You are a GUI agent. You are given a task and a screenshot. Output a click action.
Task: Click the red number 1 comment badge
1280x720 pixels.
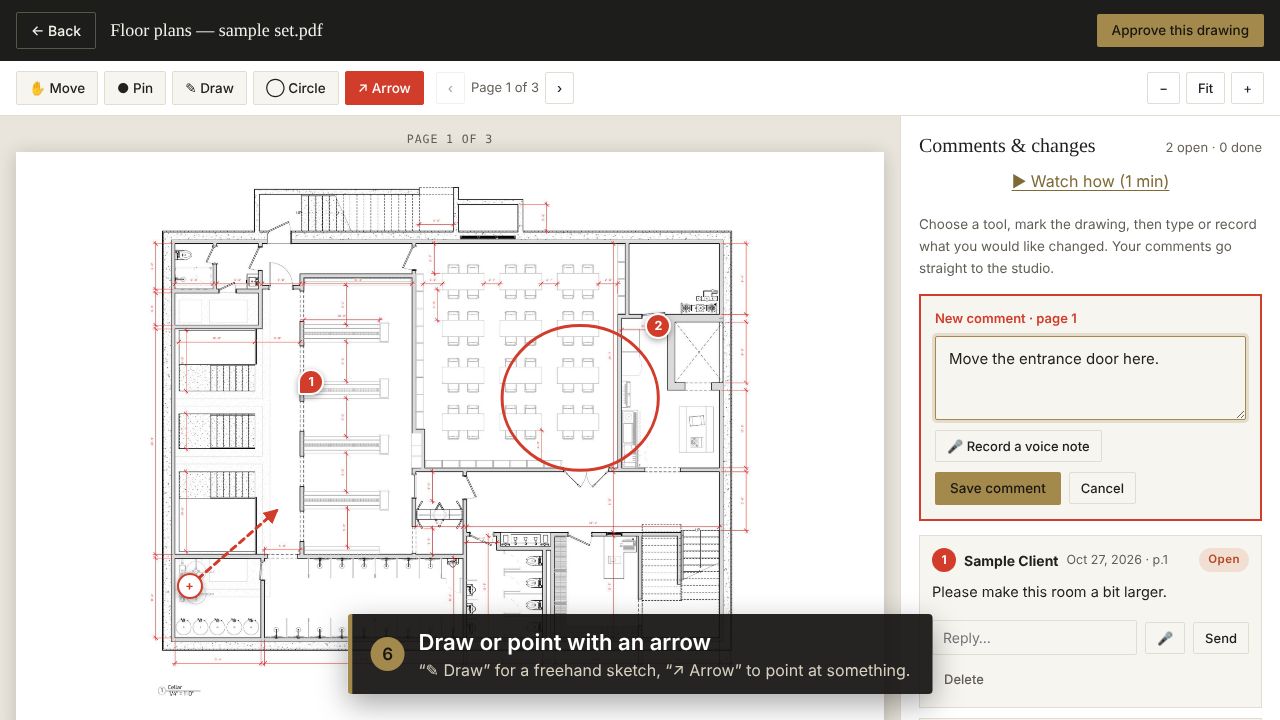pos(943,560)
